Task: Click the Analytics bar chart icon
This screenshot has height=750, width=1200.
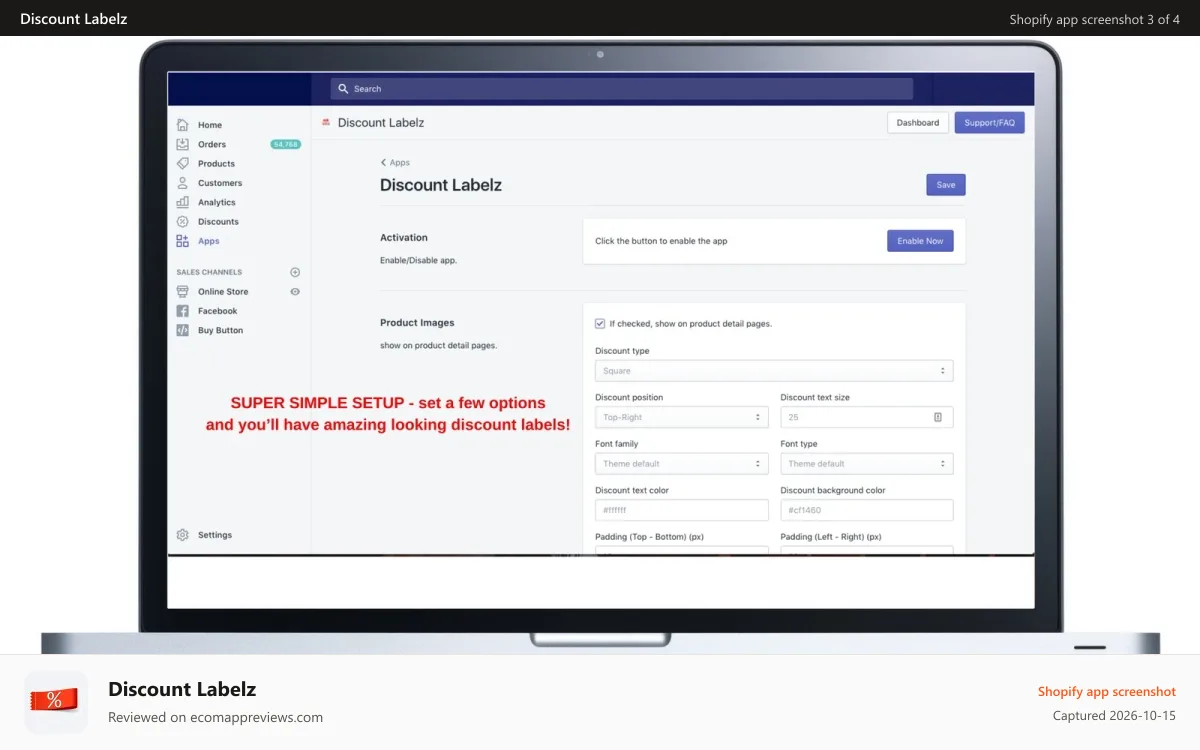Action: pos(182,202)
